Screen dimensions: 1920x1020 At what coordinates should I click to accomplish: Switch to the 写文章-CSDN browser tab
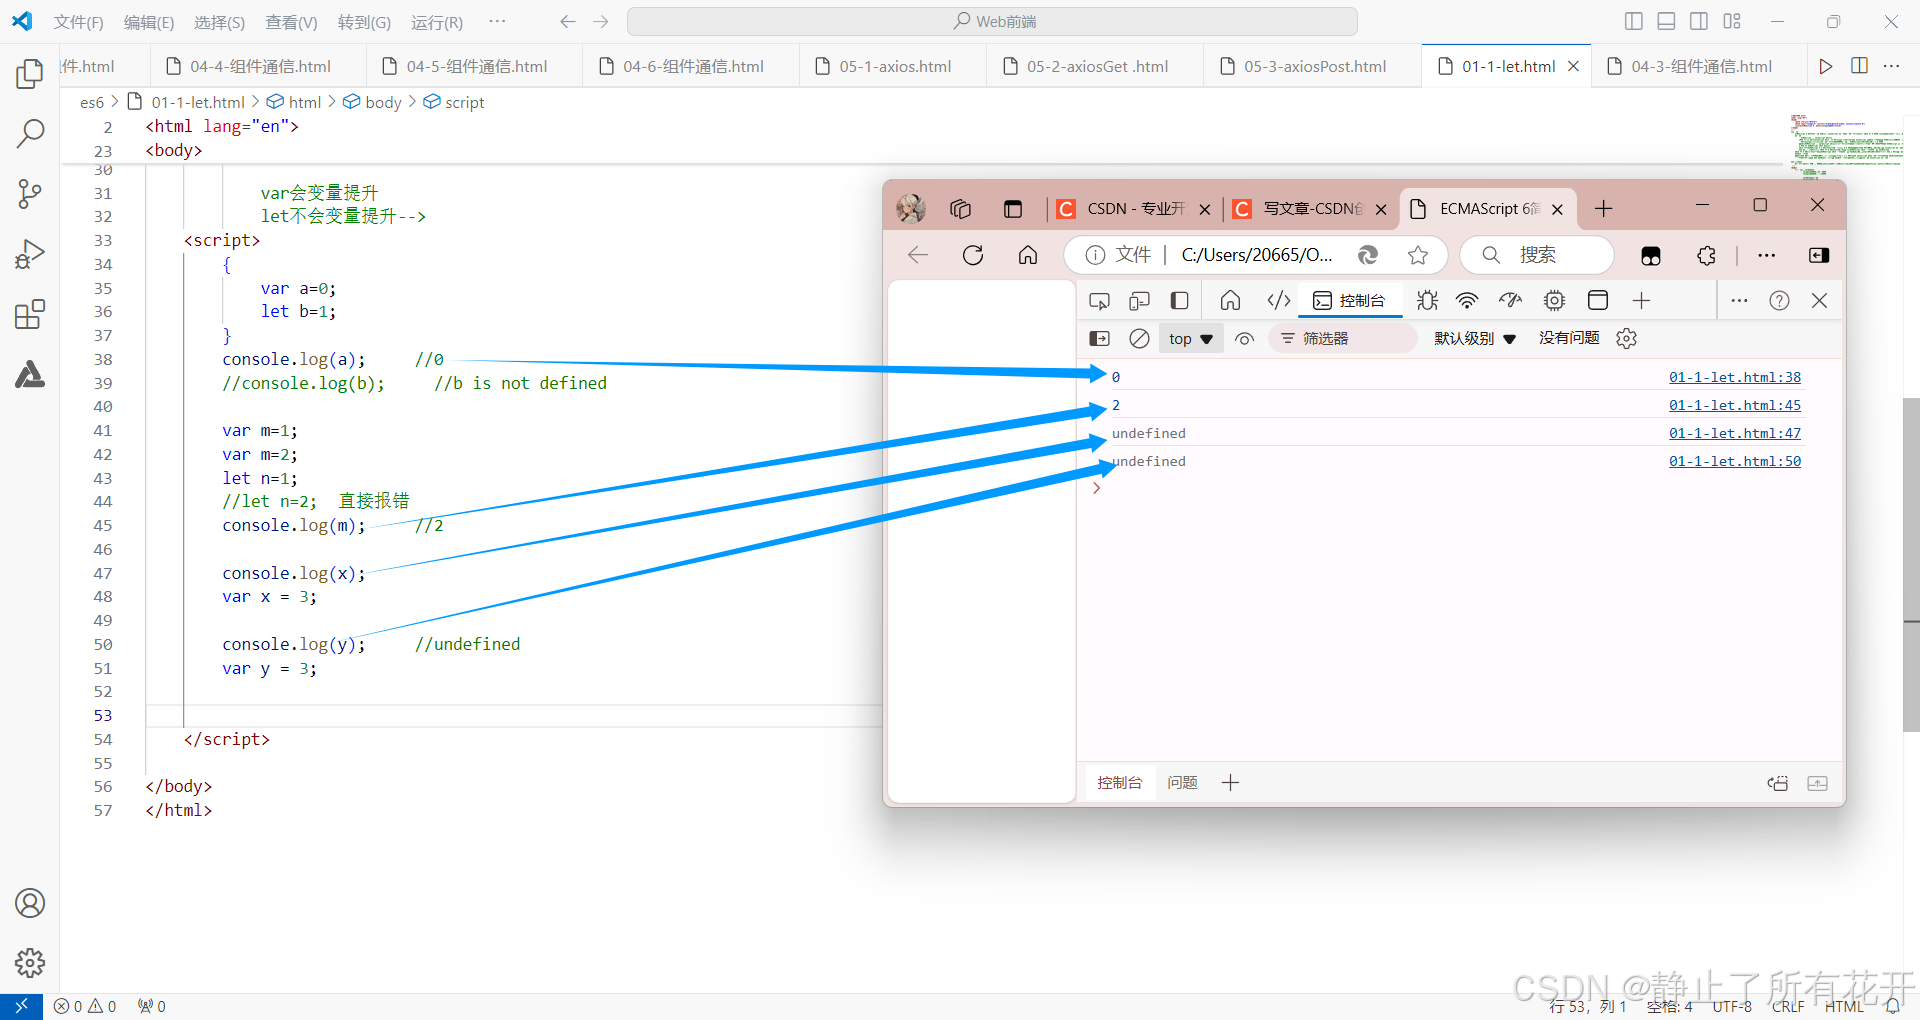(1310, 208)
